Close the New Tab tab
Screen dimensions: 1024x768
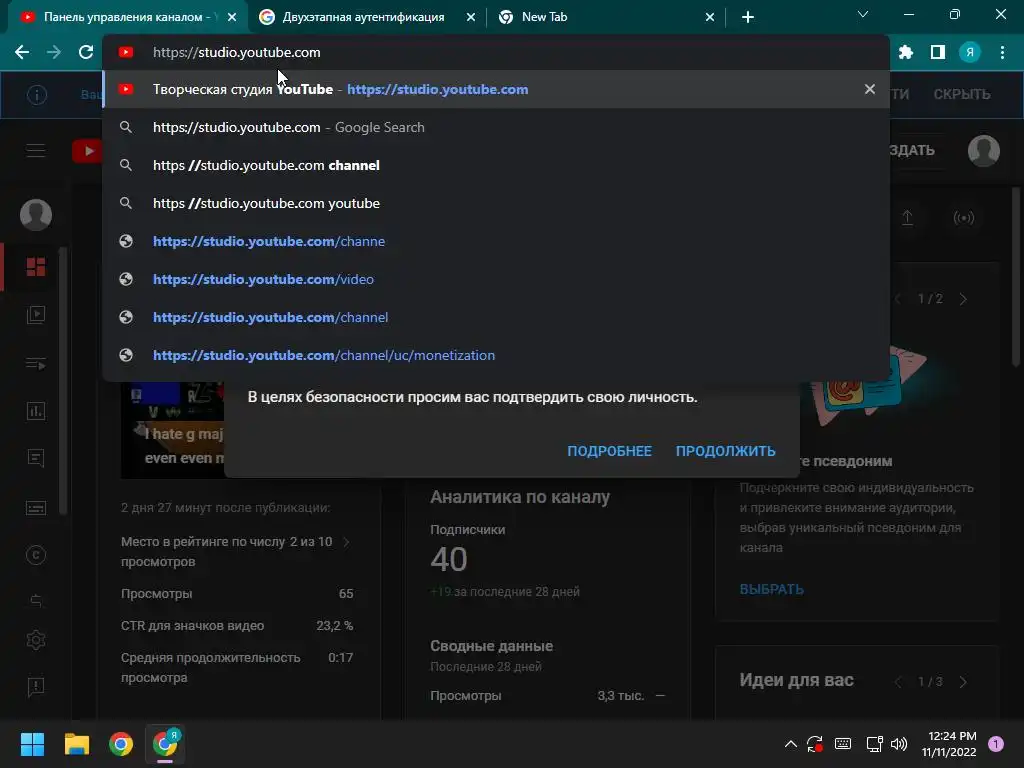point(710,18)
